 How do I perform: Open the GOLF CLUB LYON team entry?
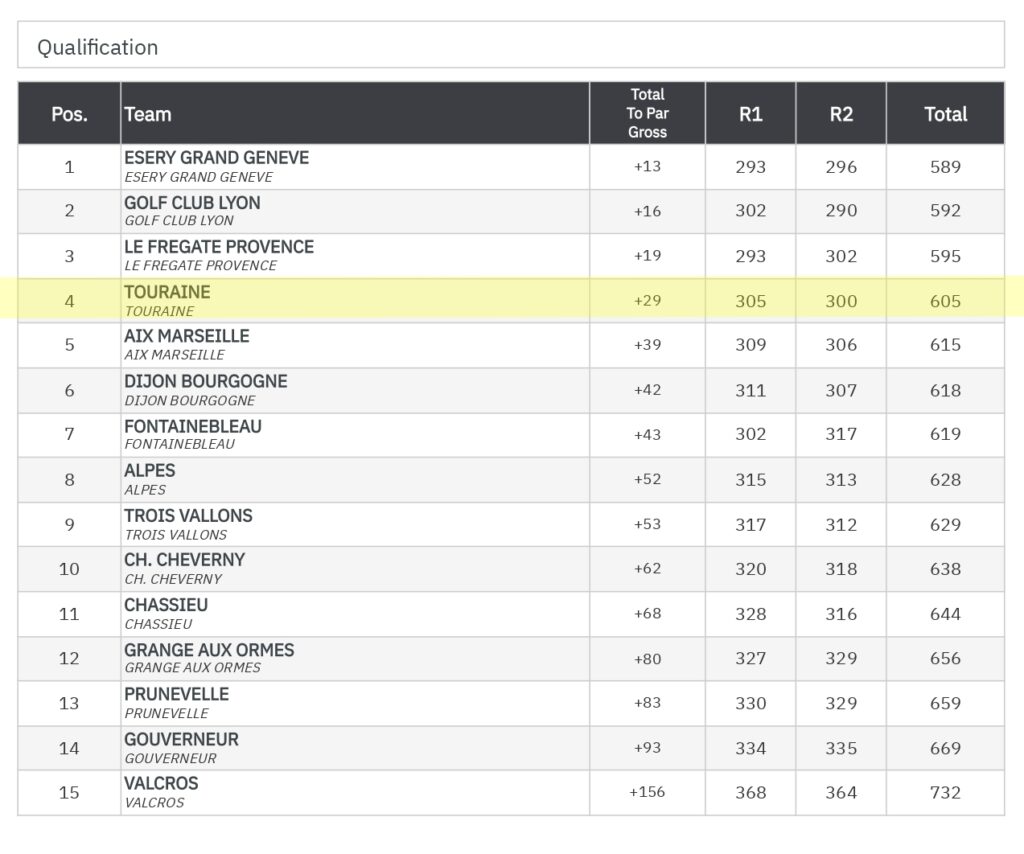pyautogui.click(x=192, y=203)
